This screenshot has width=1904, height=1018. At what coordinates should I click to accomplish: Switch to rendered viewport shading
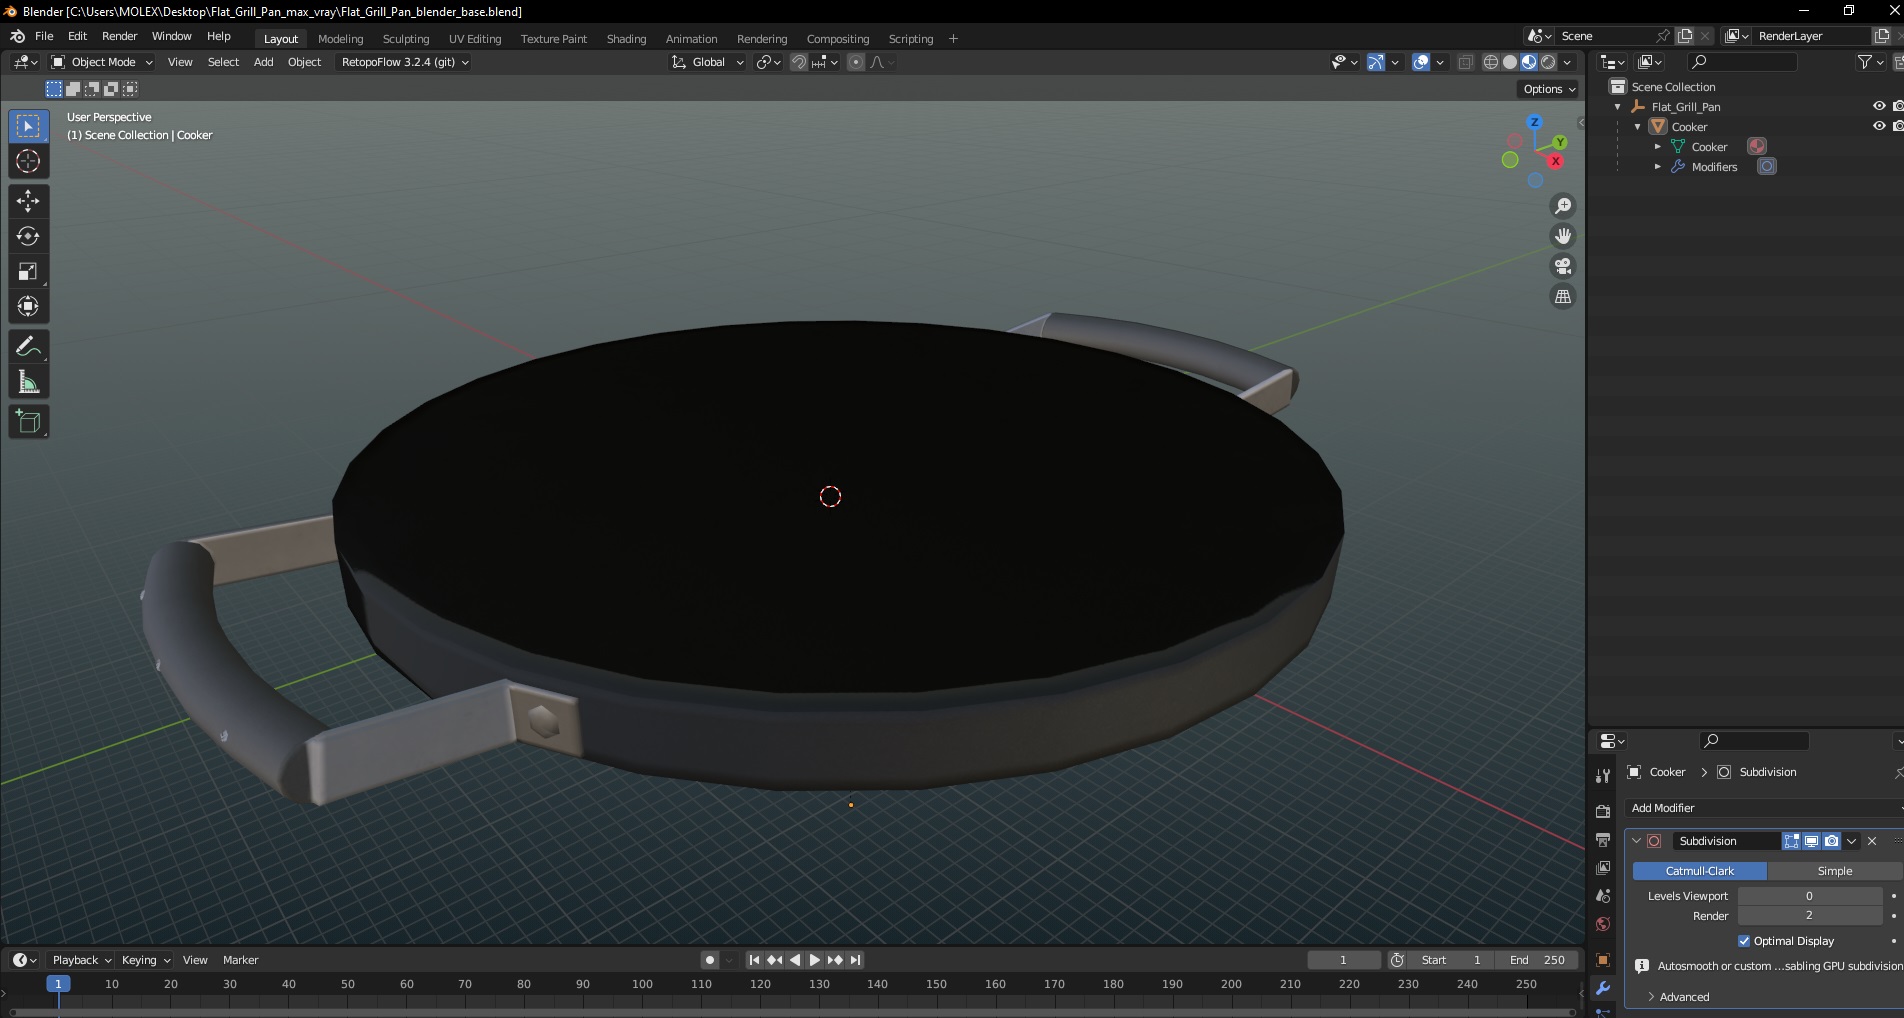coord(1548,62)
